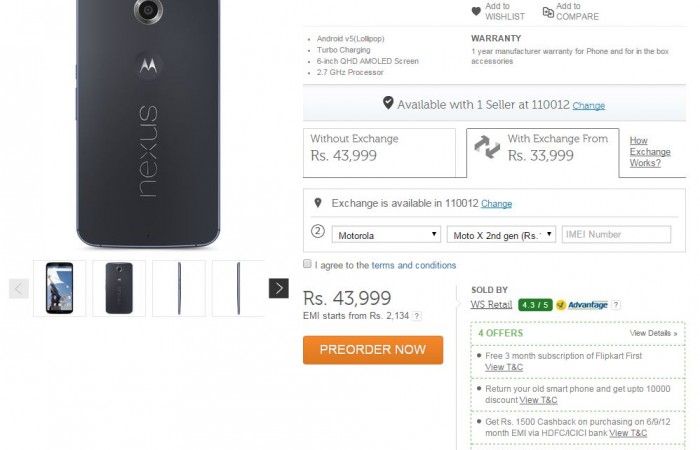Image resolution: width=700 pixels, height=450 pixels.
Task: Expand View Details for the 4 offers
Action: pyautogui.click(x=654, y=333)
